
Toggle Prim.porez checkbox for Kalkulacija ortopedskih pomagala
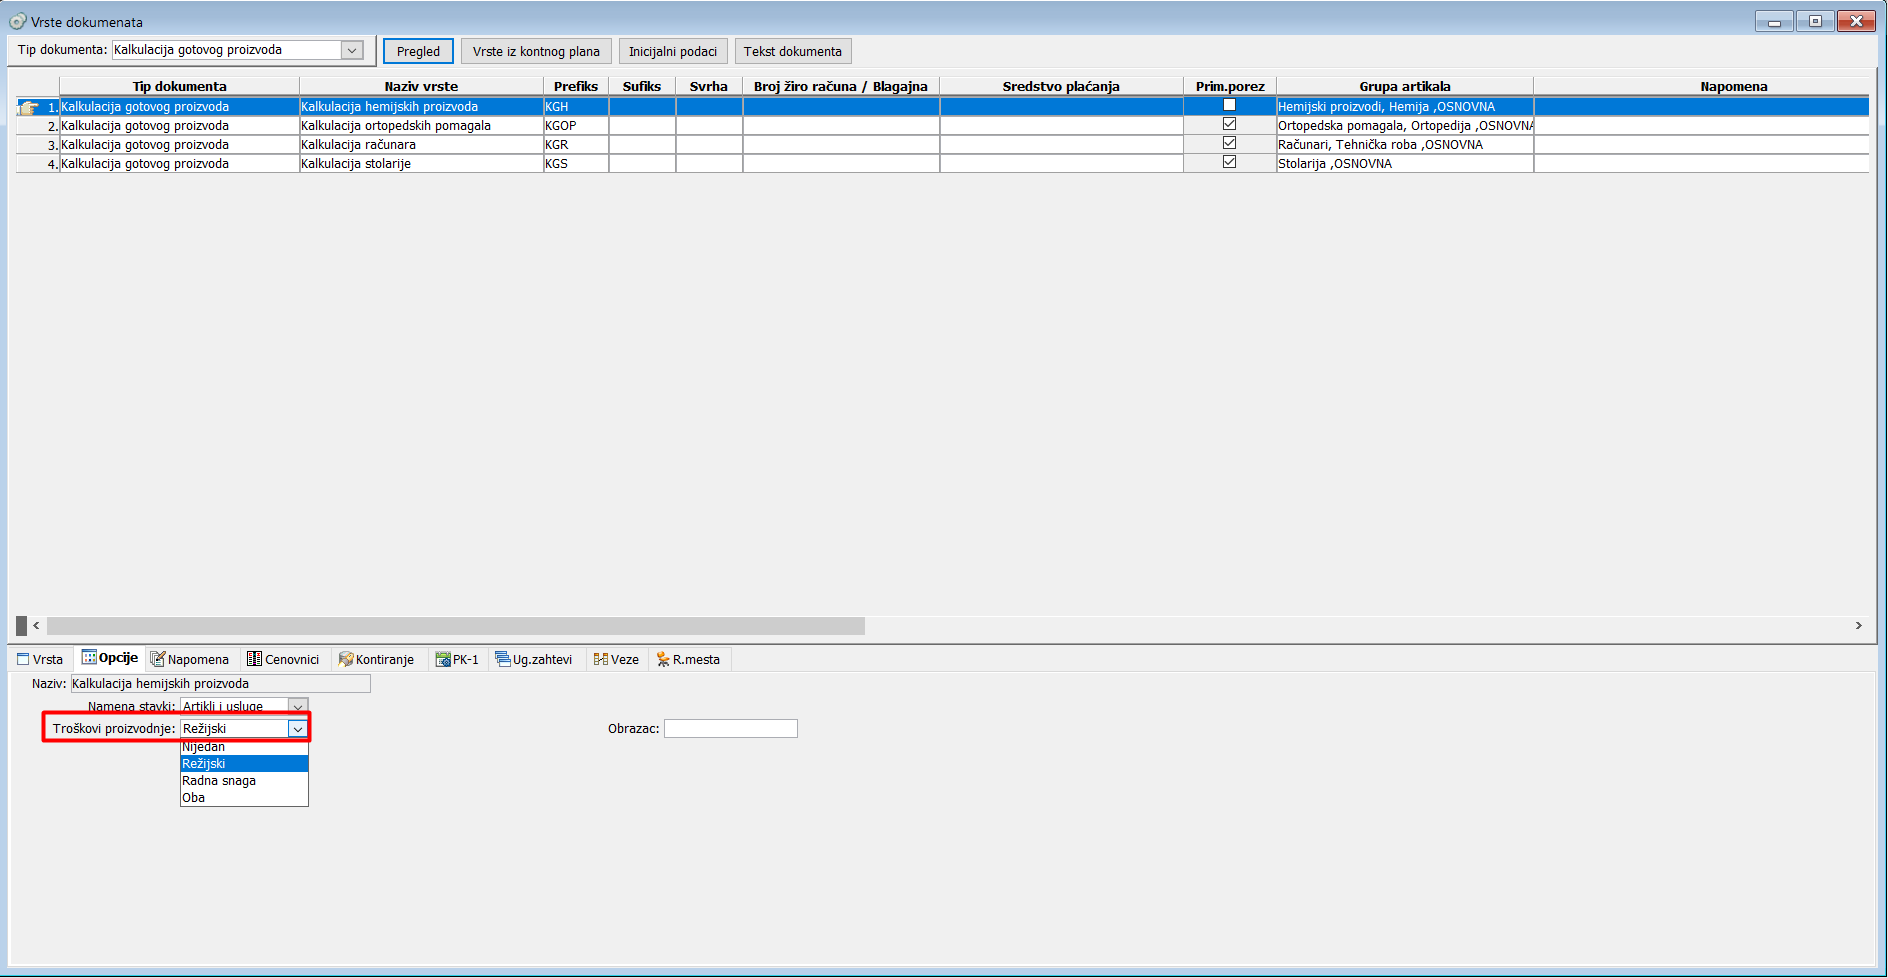(x=1230, y=124)
